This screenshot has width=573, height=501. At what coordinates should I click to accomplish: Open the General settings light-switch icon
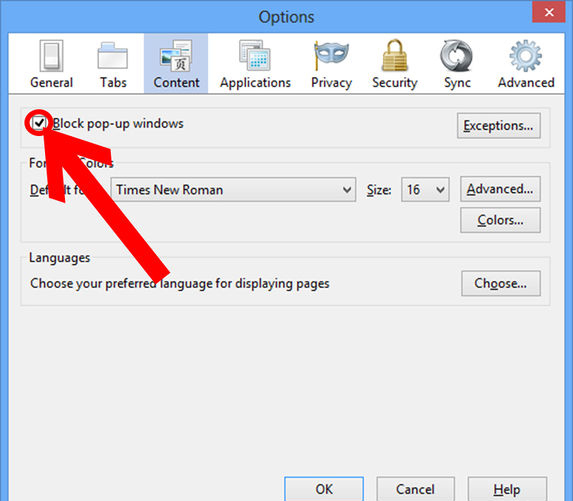pyautogui.click(x=51, y=56)
